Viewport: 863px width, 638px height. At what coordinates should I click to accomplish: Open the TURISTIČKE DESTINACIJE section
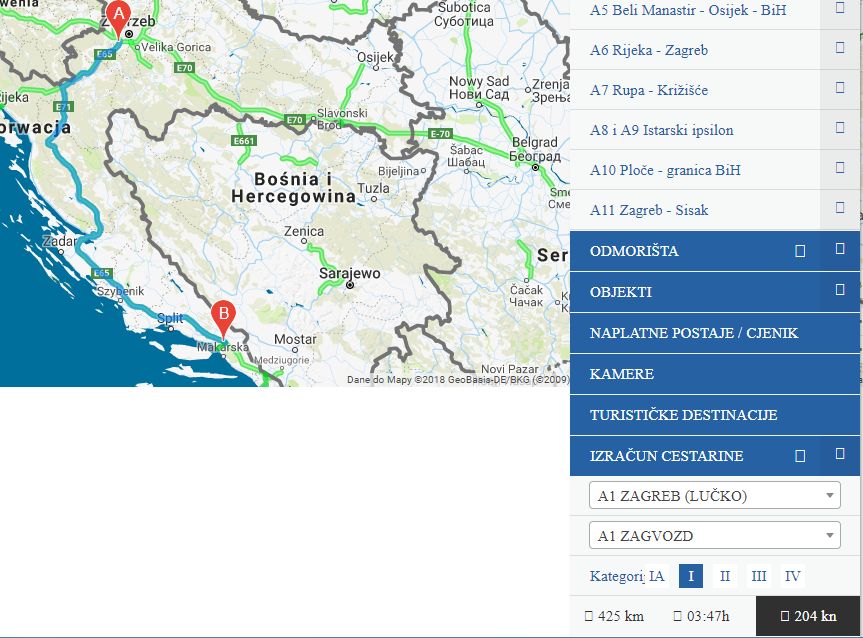(x=683, y=415)
